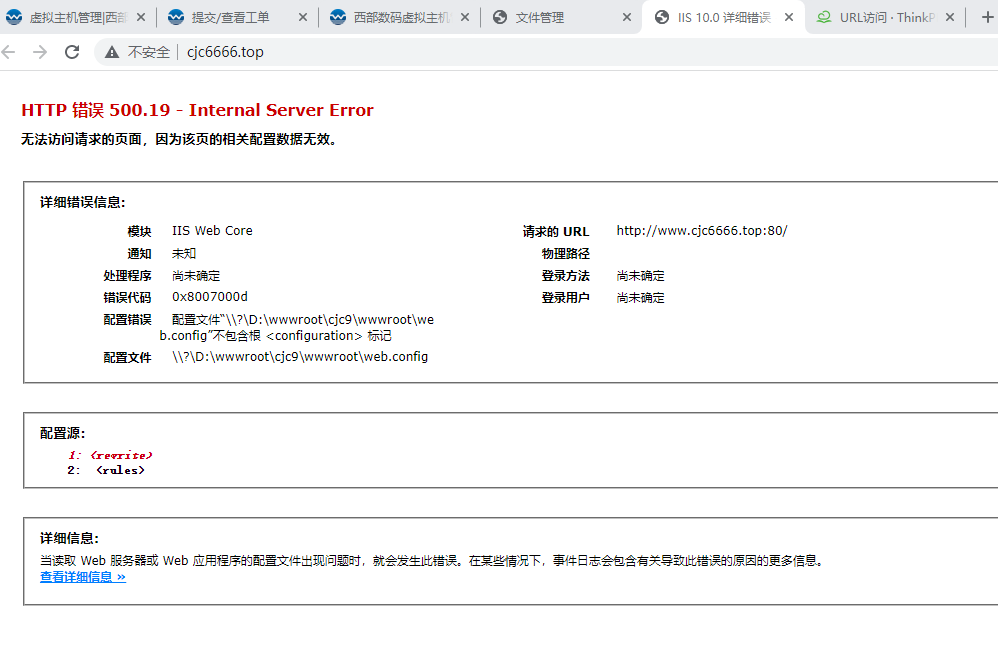The width and height of the screenshot is (998, 651).
Task: Open the 查看详细信息 link
Action: [83, 577]
